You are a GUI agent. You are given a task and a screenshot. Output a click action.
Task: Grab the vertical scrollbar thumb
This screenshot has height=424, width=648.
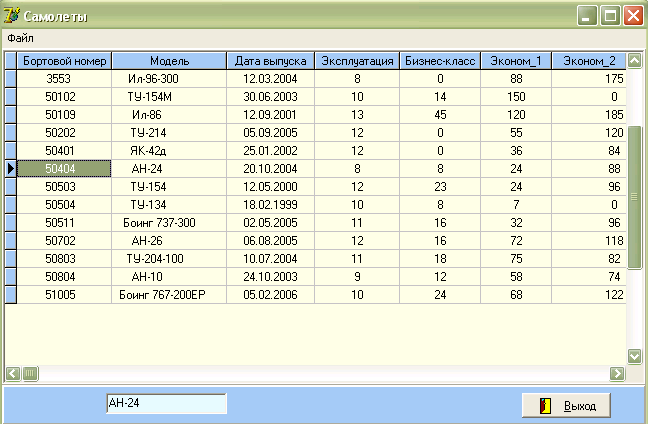(x=634, y=198)
